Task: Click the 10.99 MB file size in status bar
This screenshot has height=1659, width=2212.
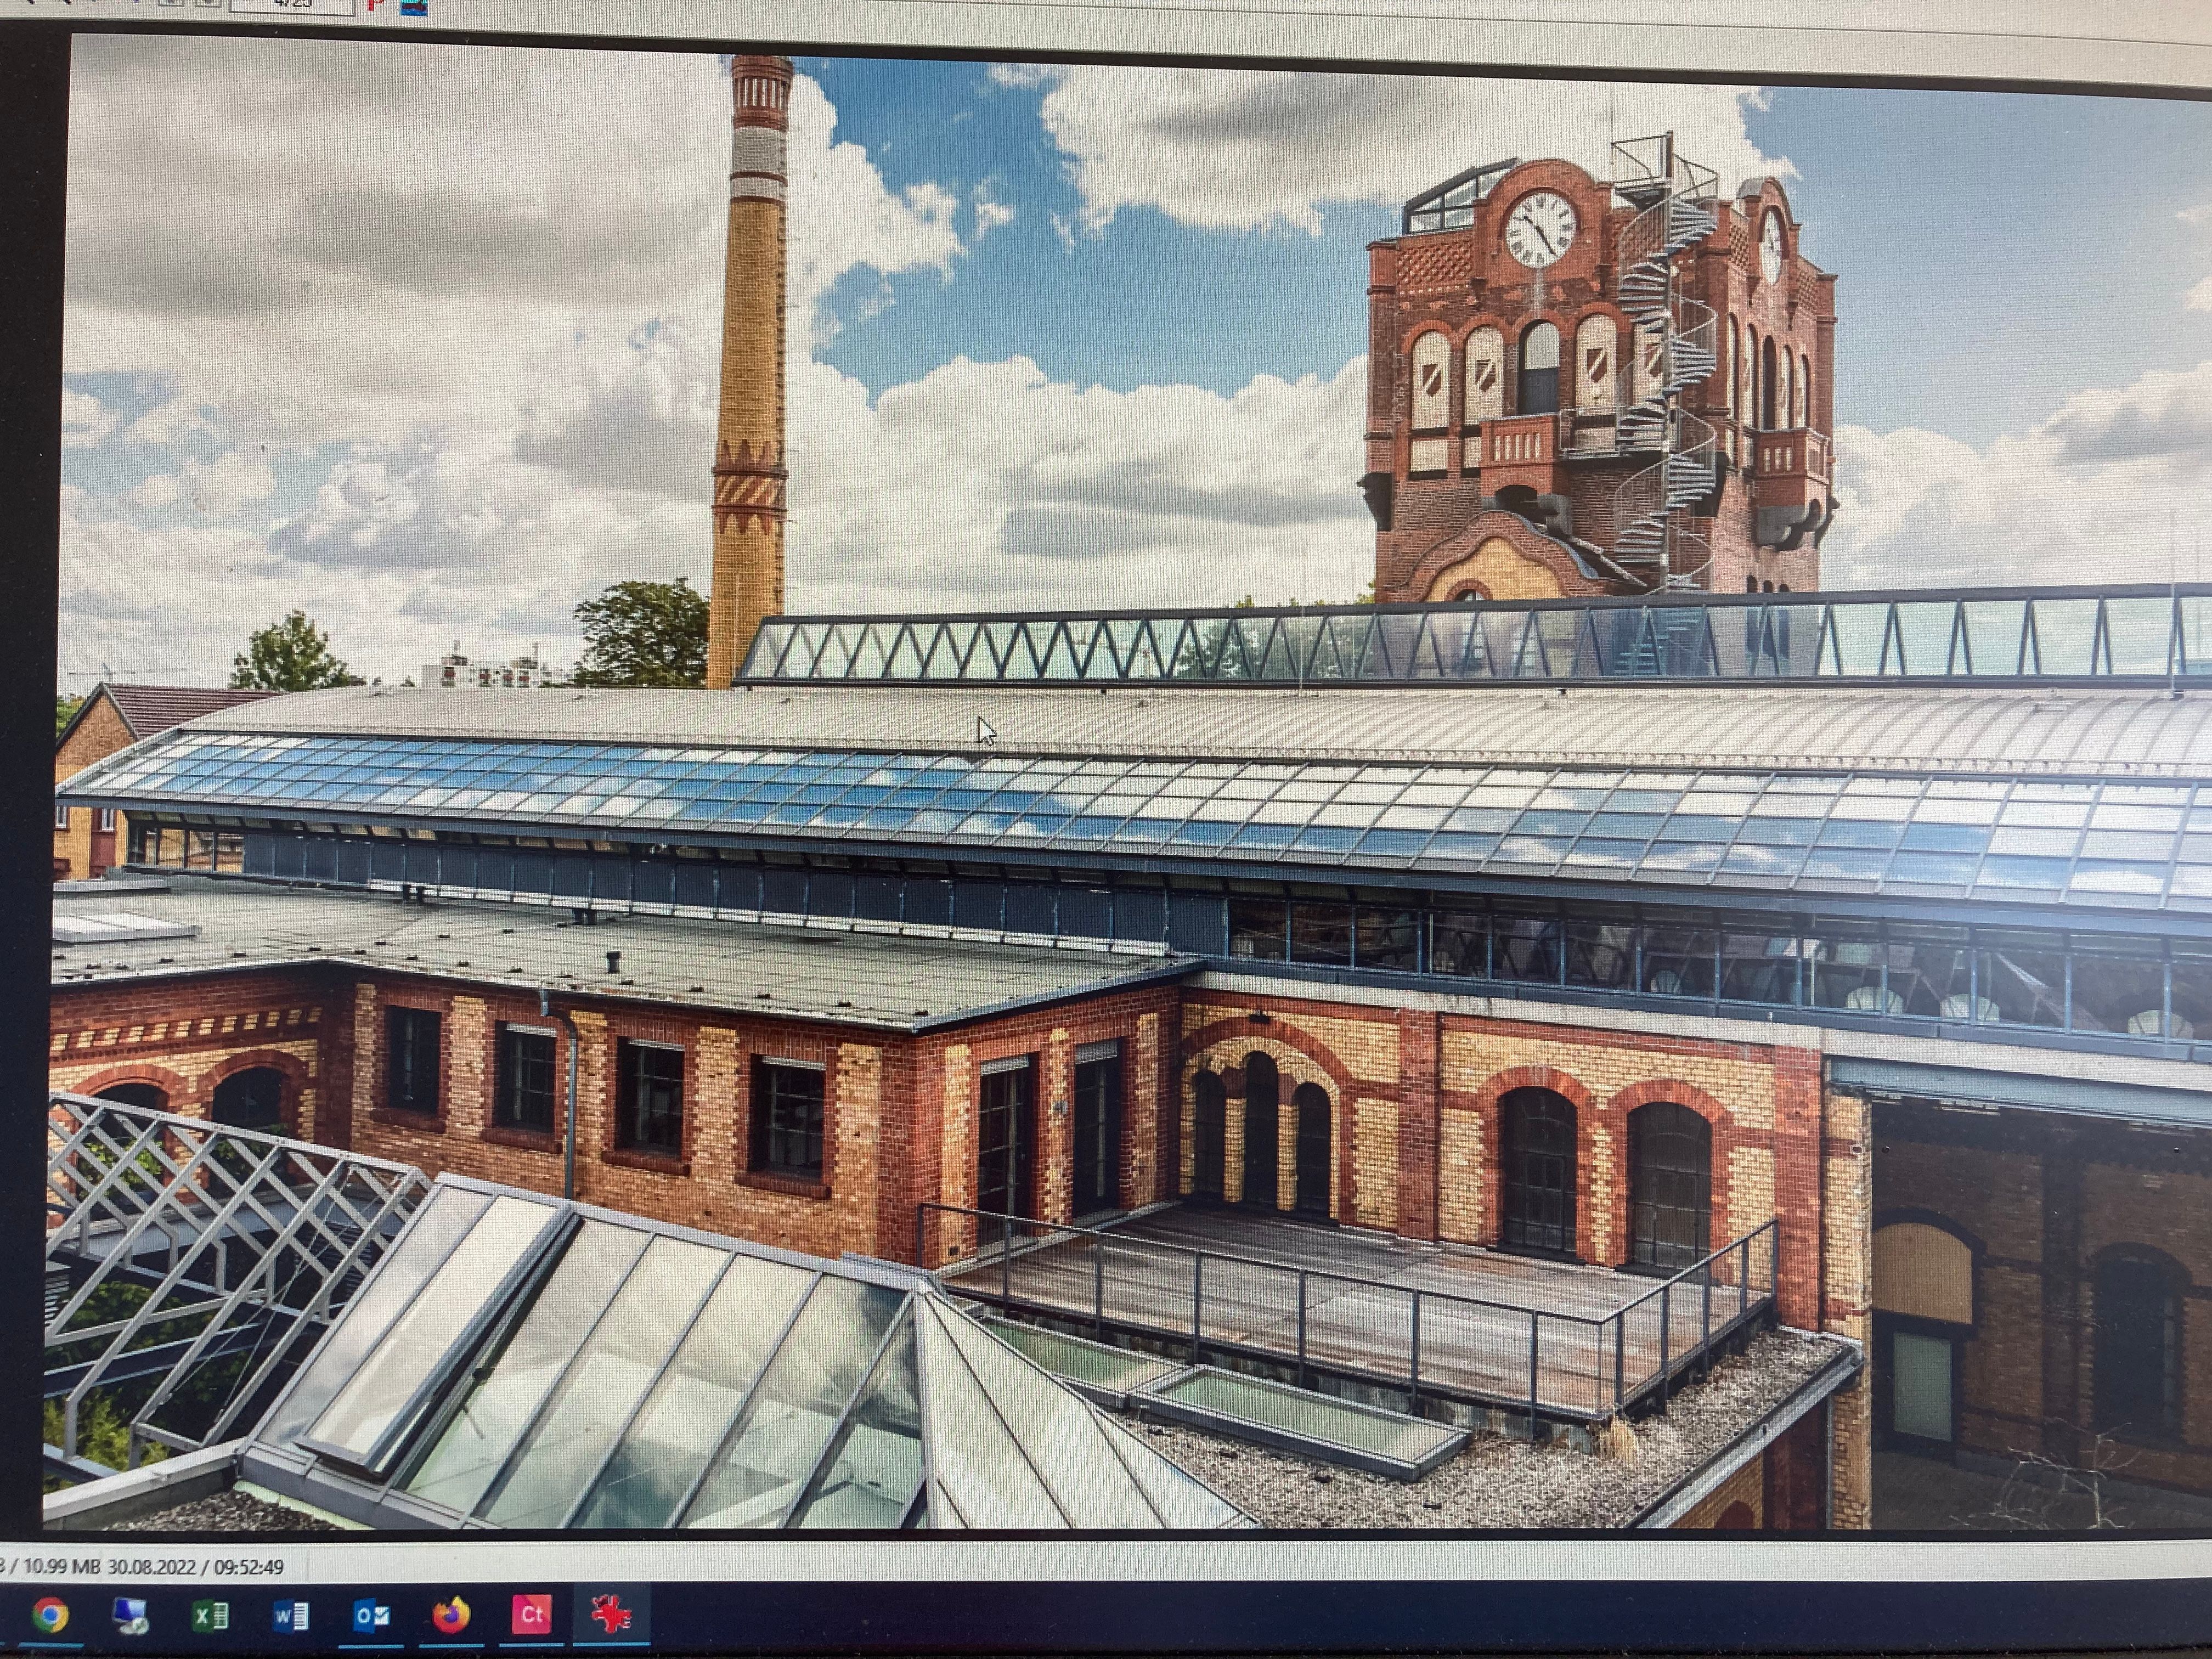Action: click(62, 1567)
